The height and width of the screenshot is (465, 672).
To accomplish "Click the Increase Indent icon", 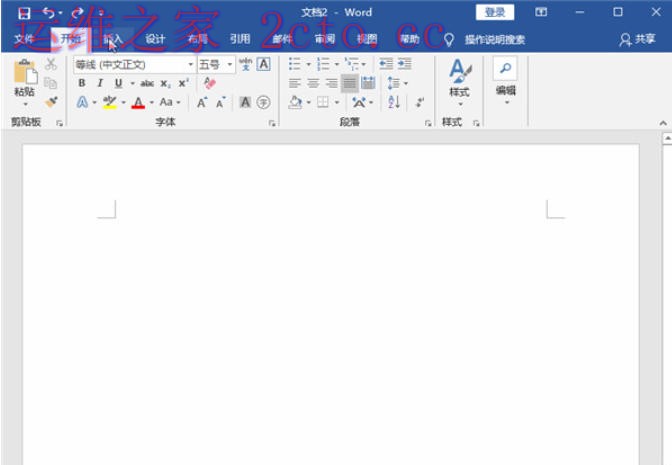I will coord(404,64).
